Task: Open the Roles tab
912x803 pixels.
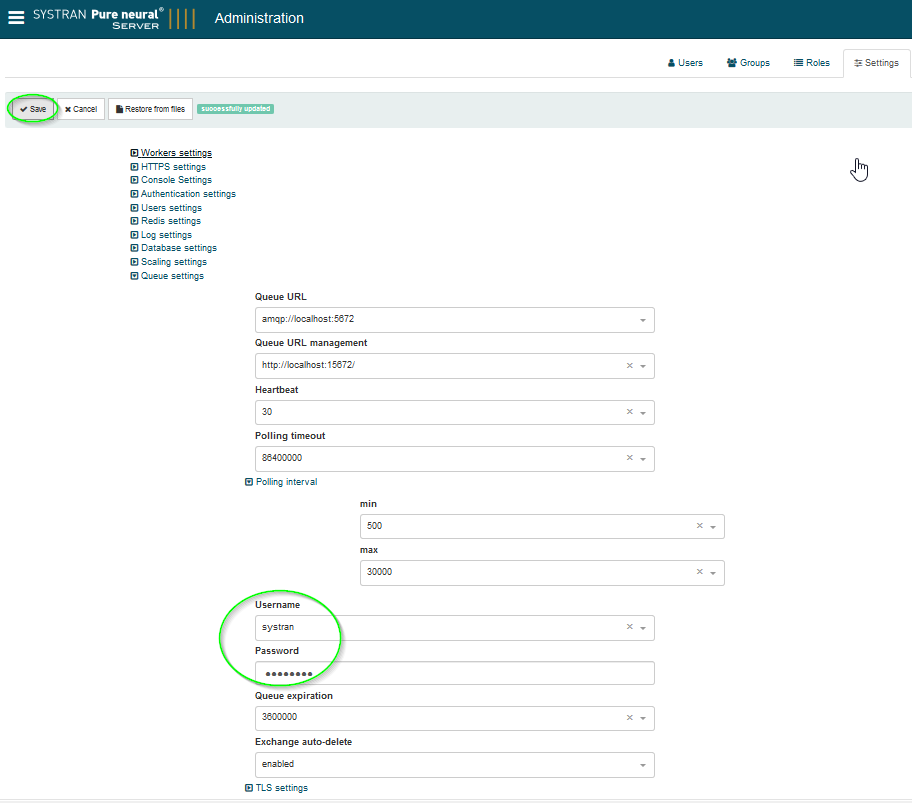Action: point(811,63)
